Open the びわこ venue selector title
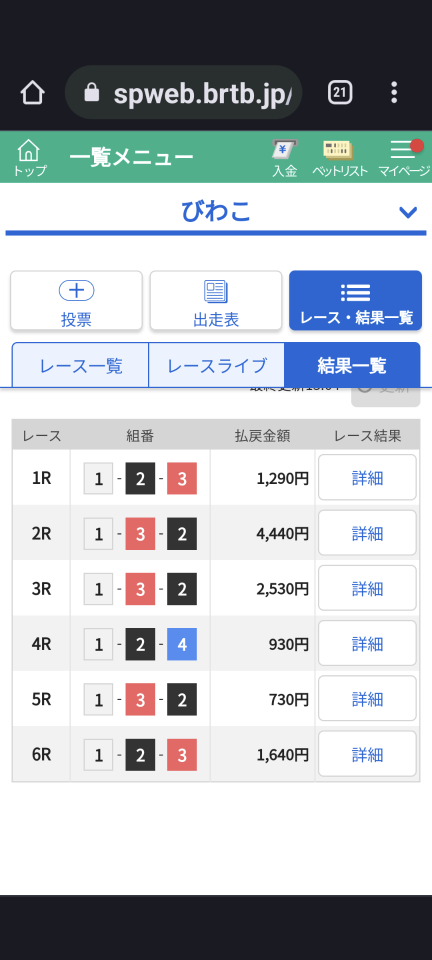The height and width of the screenshot is (960, 432). [216, 211]
